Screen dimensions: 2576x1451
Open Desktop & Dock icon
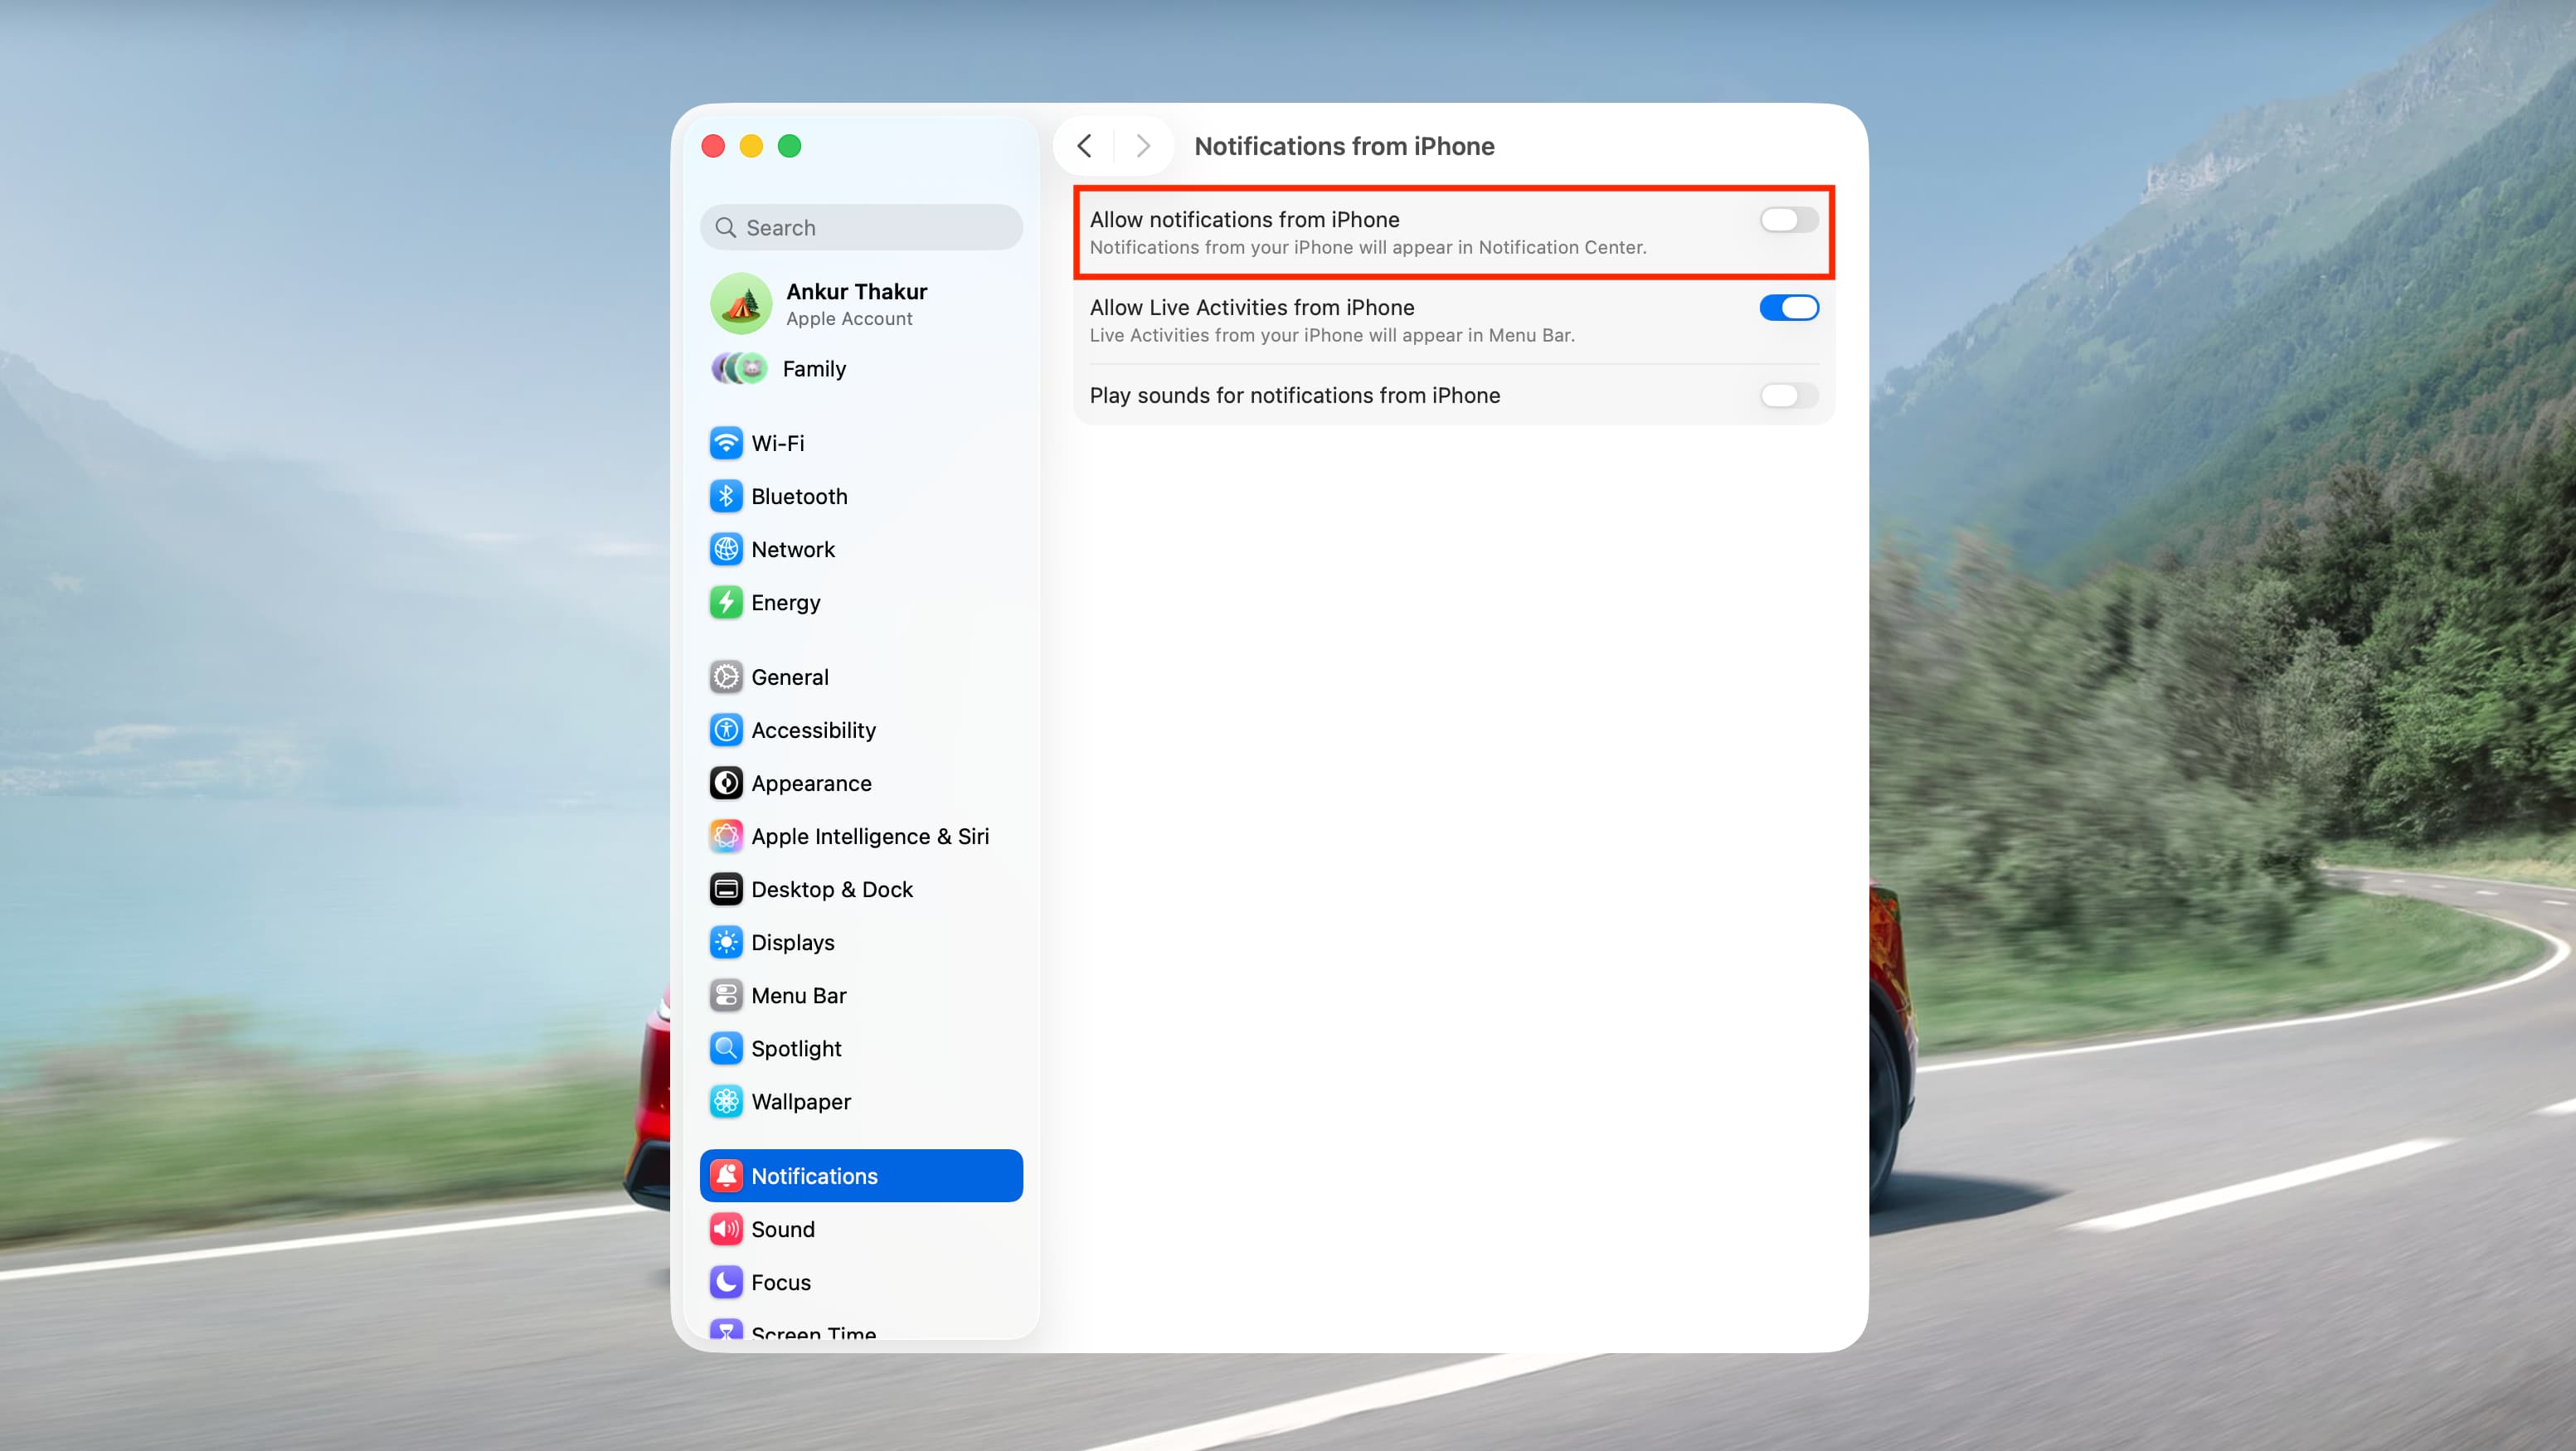(726, 889)
